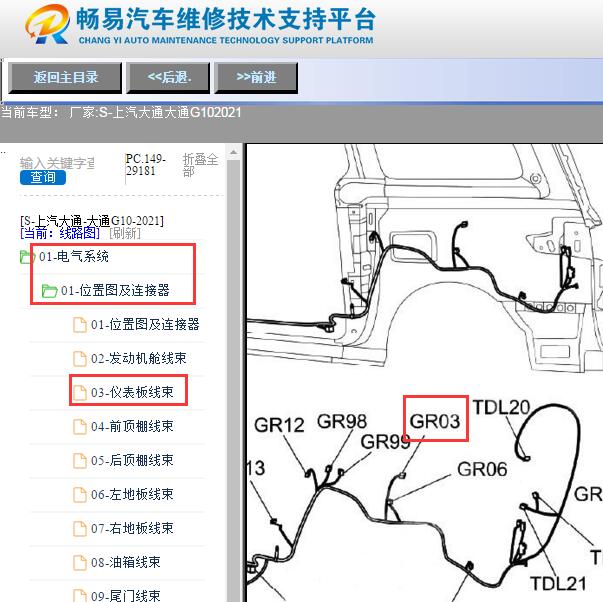Viewport: 603px width, 602px height.
Task: Open the 09-尾门线束 document
Action: (126, 596)
